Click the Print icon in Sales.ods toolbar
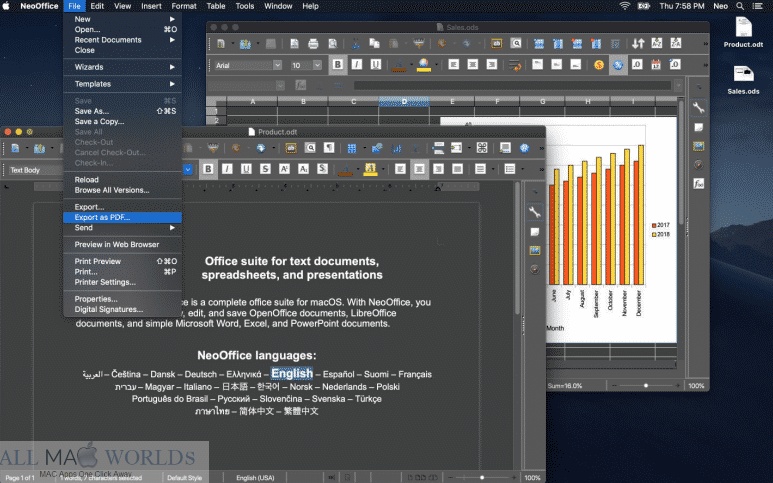 point(313,44)
